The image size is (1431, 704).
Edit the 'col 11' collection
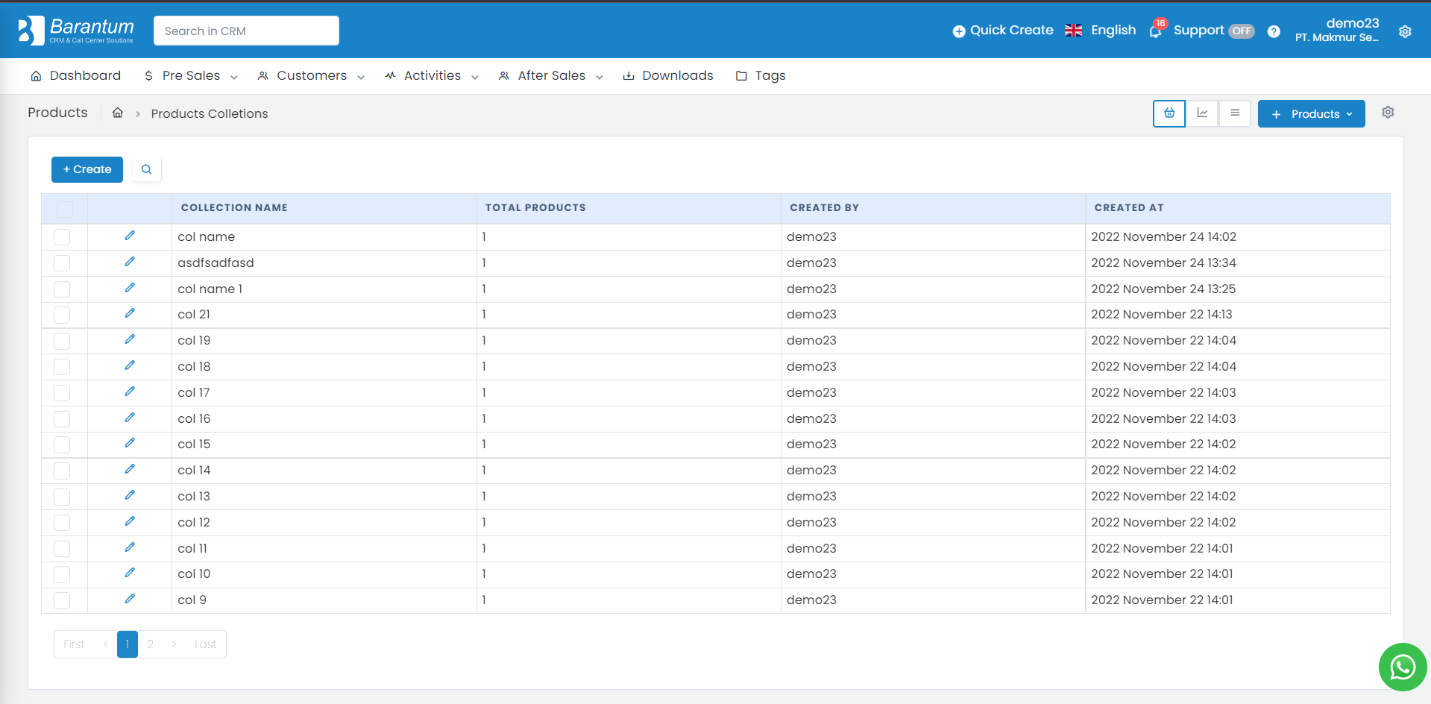[x=129, y=547]
